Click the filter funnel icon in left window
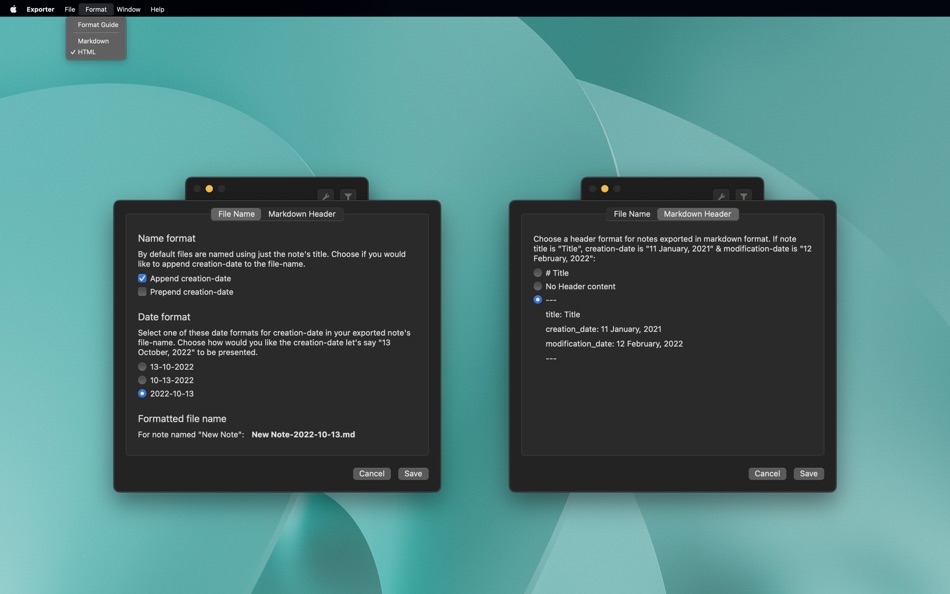The image size is (950, 594). point(348,196)
